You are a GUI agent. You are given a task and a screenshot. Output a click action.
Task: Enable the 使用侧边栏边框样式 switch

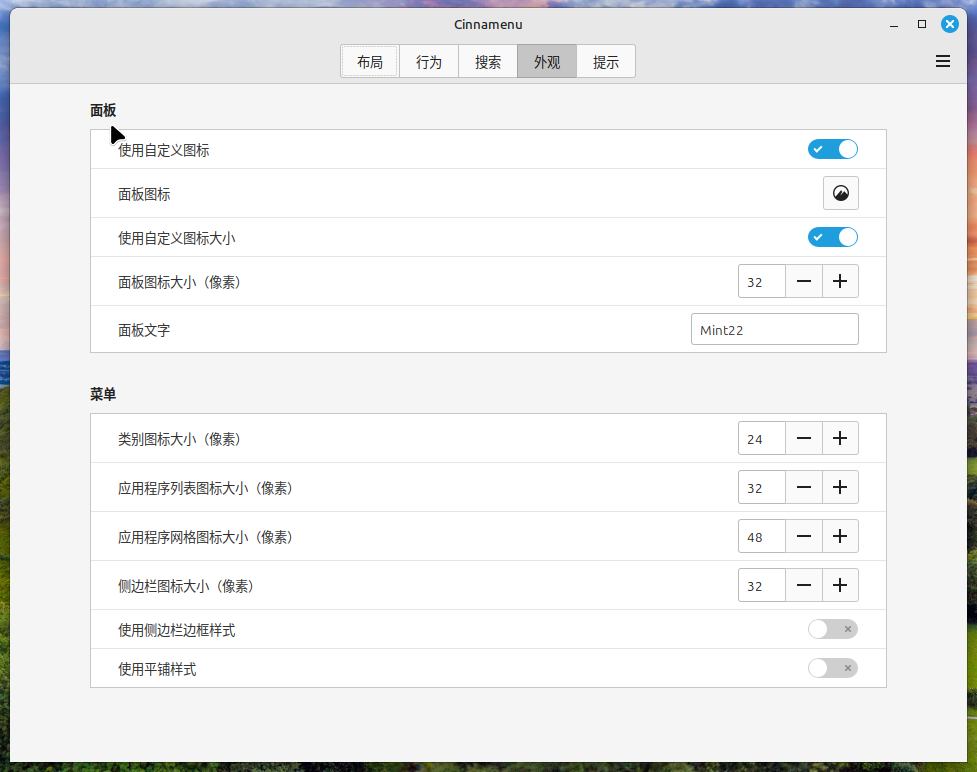click(832, 629)
